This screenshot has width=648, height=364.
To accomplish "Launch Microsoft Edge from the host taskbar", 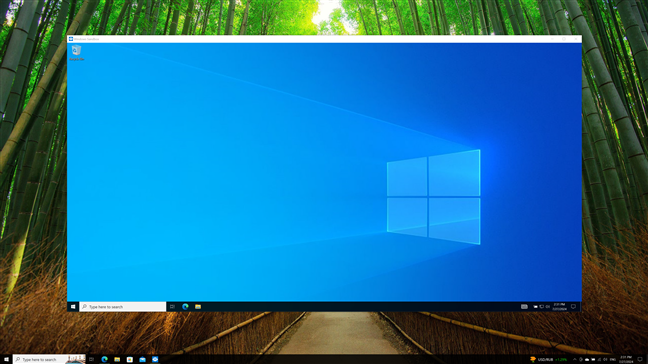I will (x=105, y=359).
